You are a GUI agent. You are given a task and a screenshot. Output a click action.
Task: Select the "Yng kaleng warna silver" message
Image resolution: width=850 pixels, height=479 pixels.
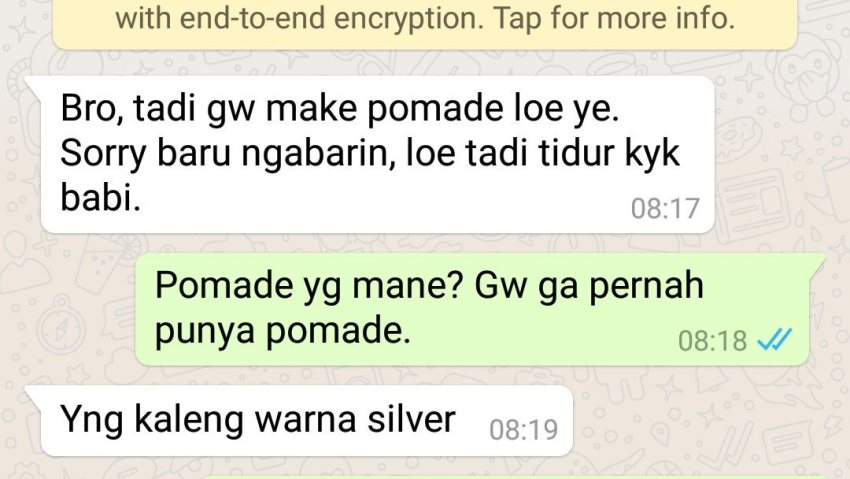click(257, 420)
